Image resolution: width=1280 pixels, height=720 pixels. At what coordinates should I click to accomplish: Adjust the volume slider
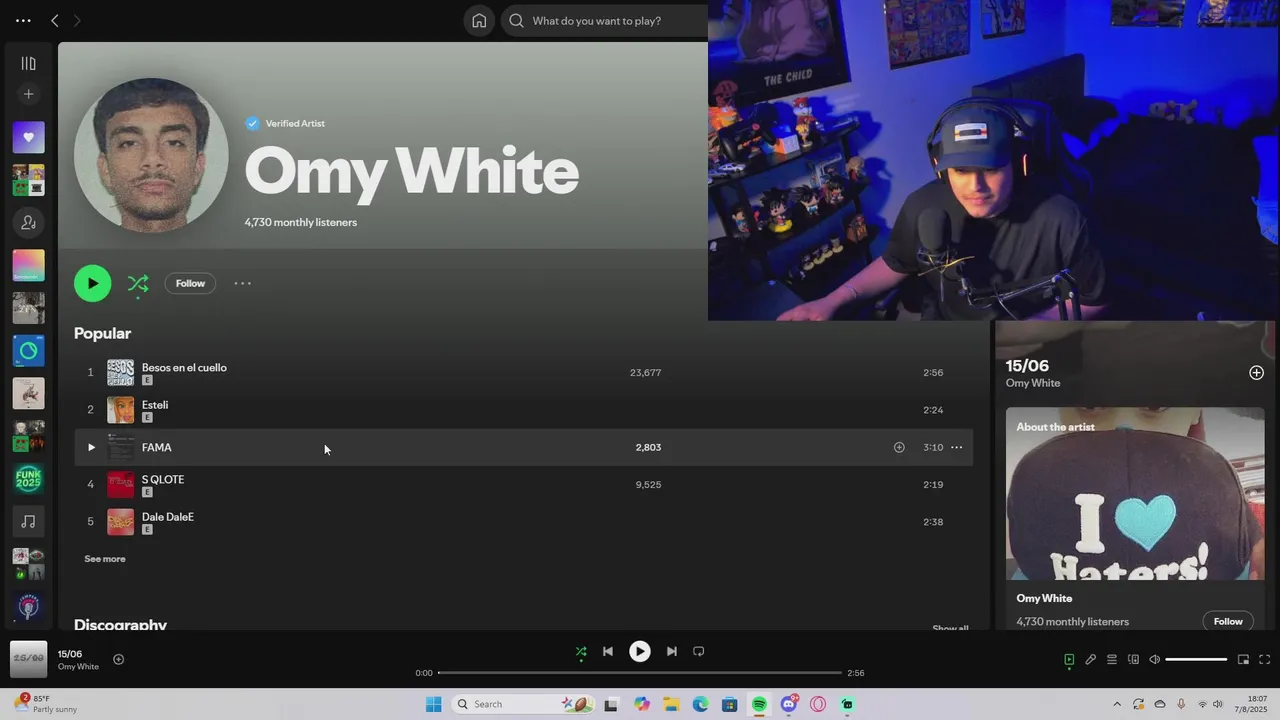coord(1196,660)
